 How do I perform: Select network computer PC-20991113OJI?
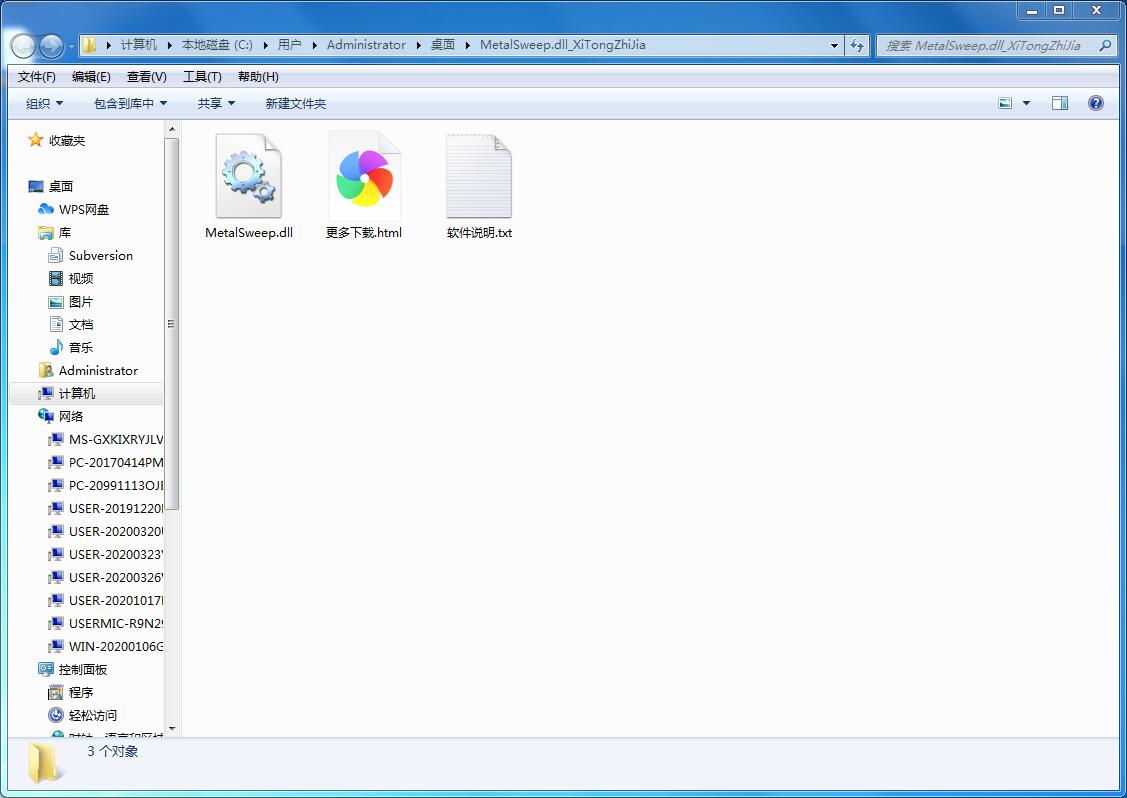[116, 485]
